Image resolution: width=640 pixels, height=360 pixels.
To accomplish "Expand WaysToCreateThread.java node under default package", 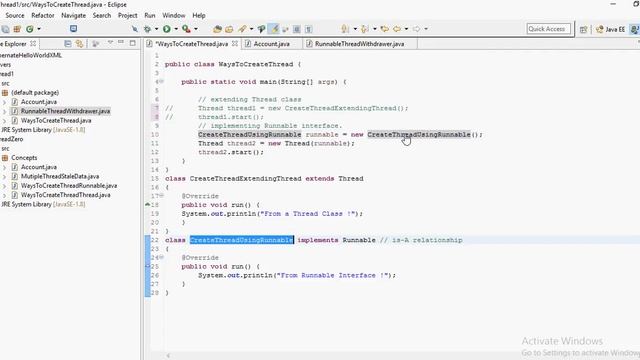I will click(4, 120).
